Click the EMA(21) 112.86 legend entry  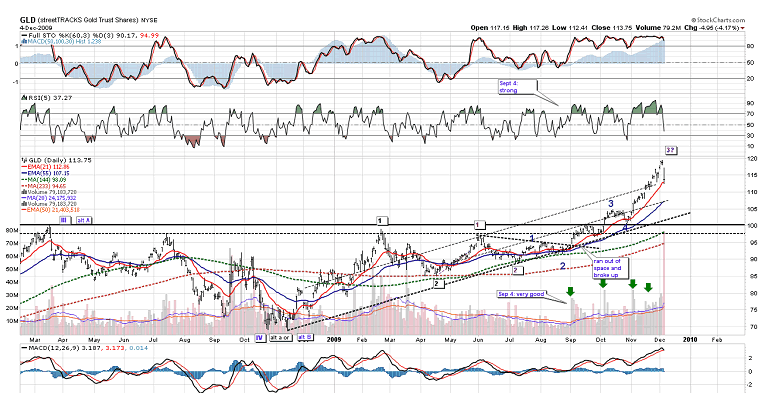click(x=46, y=167)
